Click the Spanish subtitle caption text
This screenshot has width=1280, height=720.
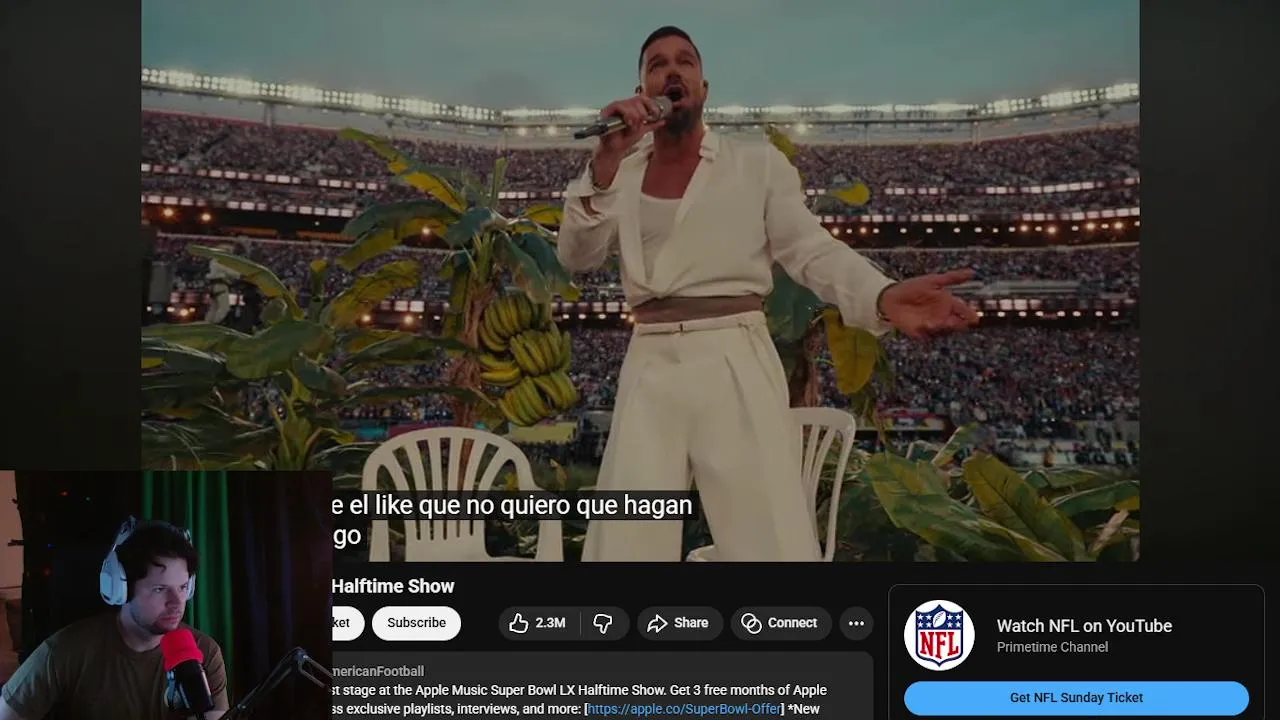512,520
